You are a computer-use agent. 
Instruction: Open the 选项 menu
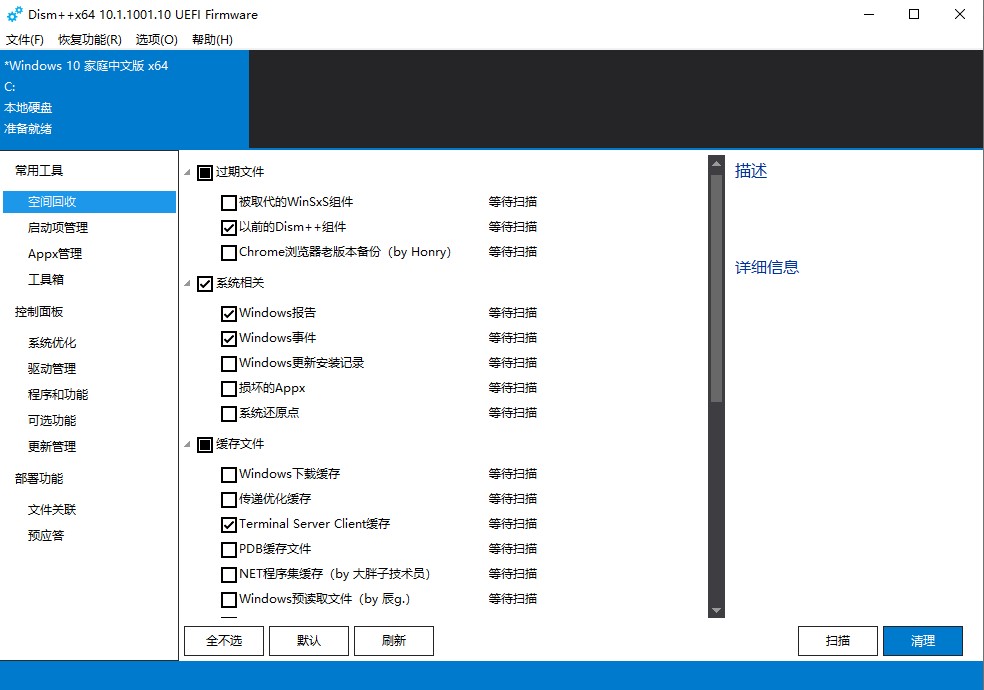156,39
